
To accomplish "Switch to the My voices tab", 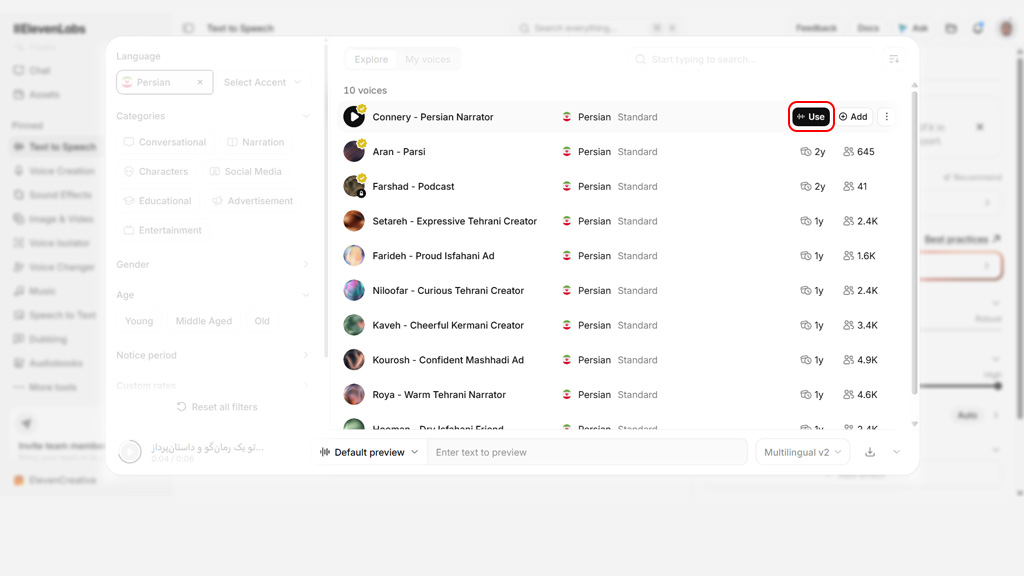I will [428, 59].
